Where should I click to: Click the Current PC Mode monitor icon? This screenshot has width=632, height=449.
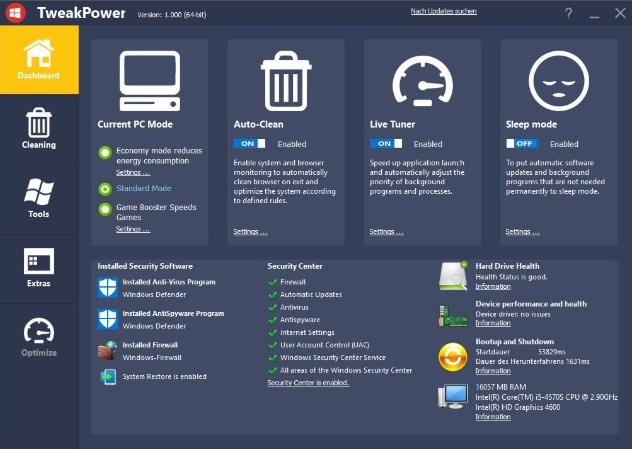tap(150, 81)
